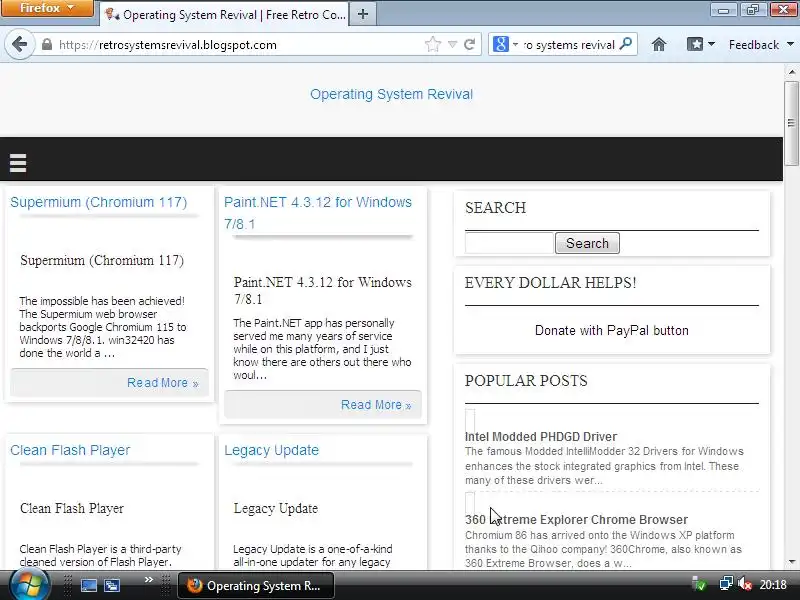The height and width of the screenshot is (600, 800).
Task: Click the EVERY DOLLAR HELPS! heading
Action: click(551, 283)
